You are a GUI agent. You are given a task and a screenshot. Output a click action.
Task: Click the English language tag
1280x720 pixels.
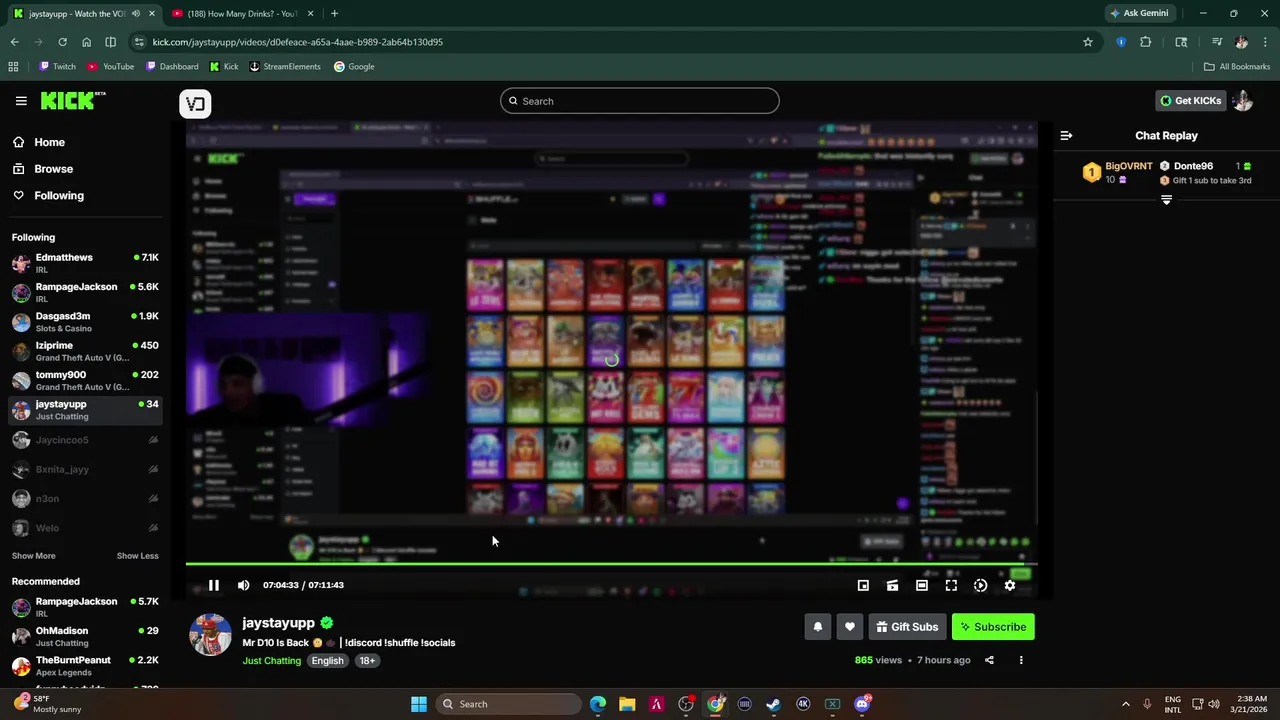[327, 661]
